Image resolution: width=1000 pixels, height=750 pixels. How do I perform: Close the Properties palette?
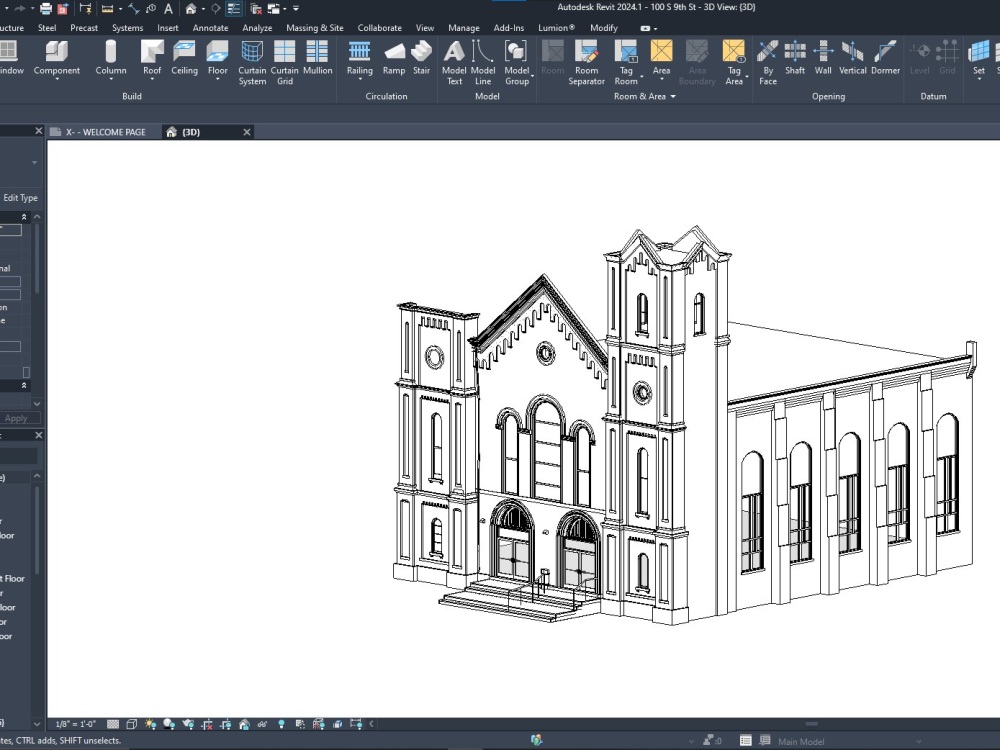[x=38, y=131]
